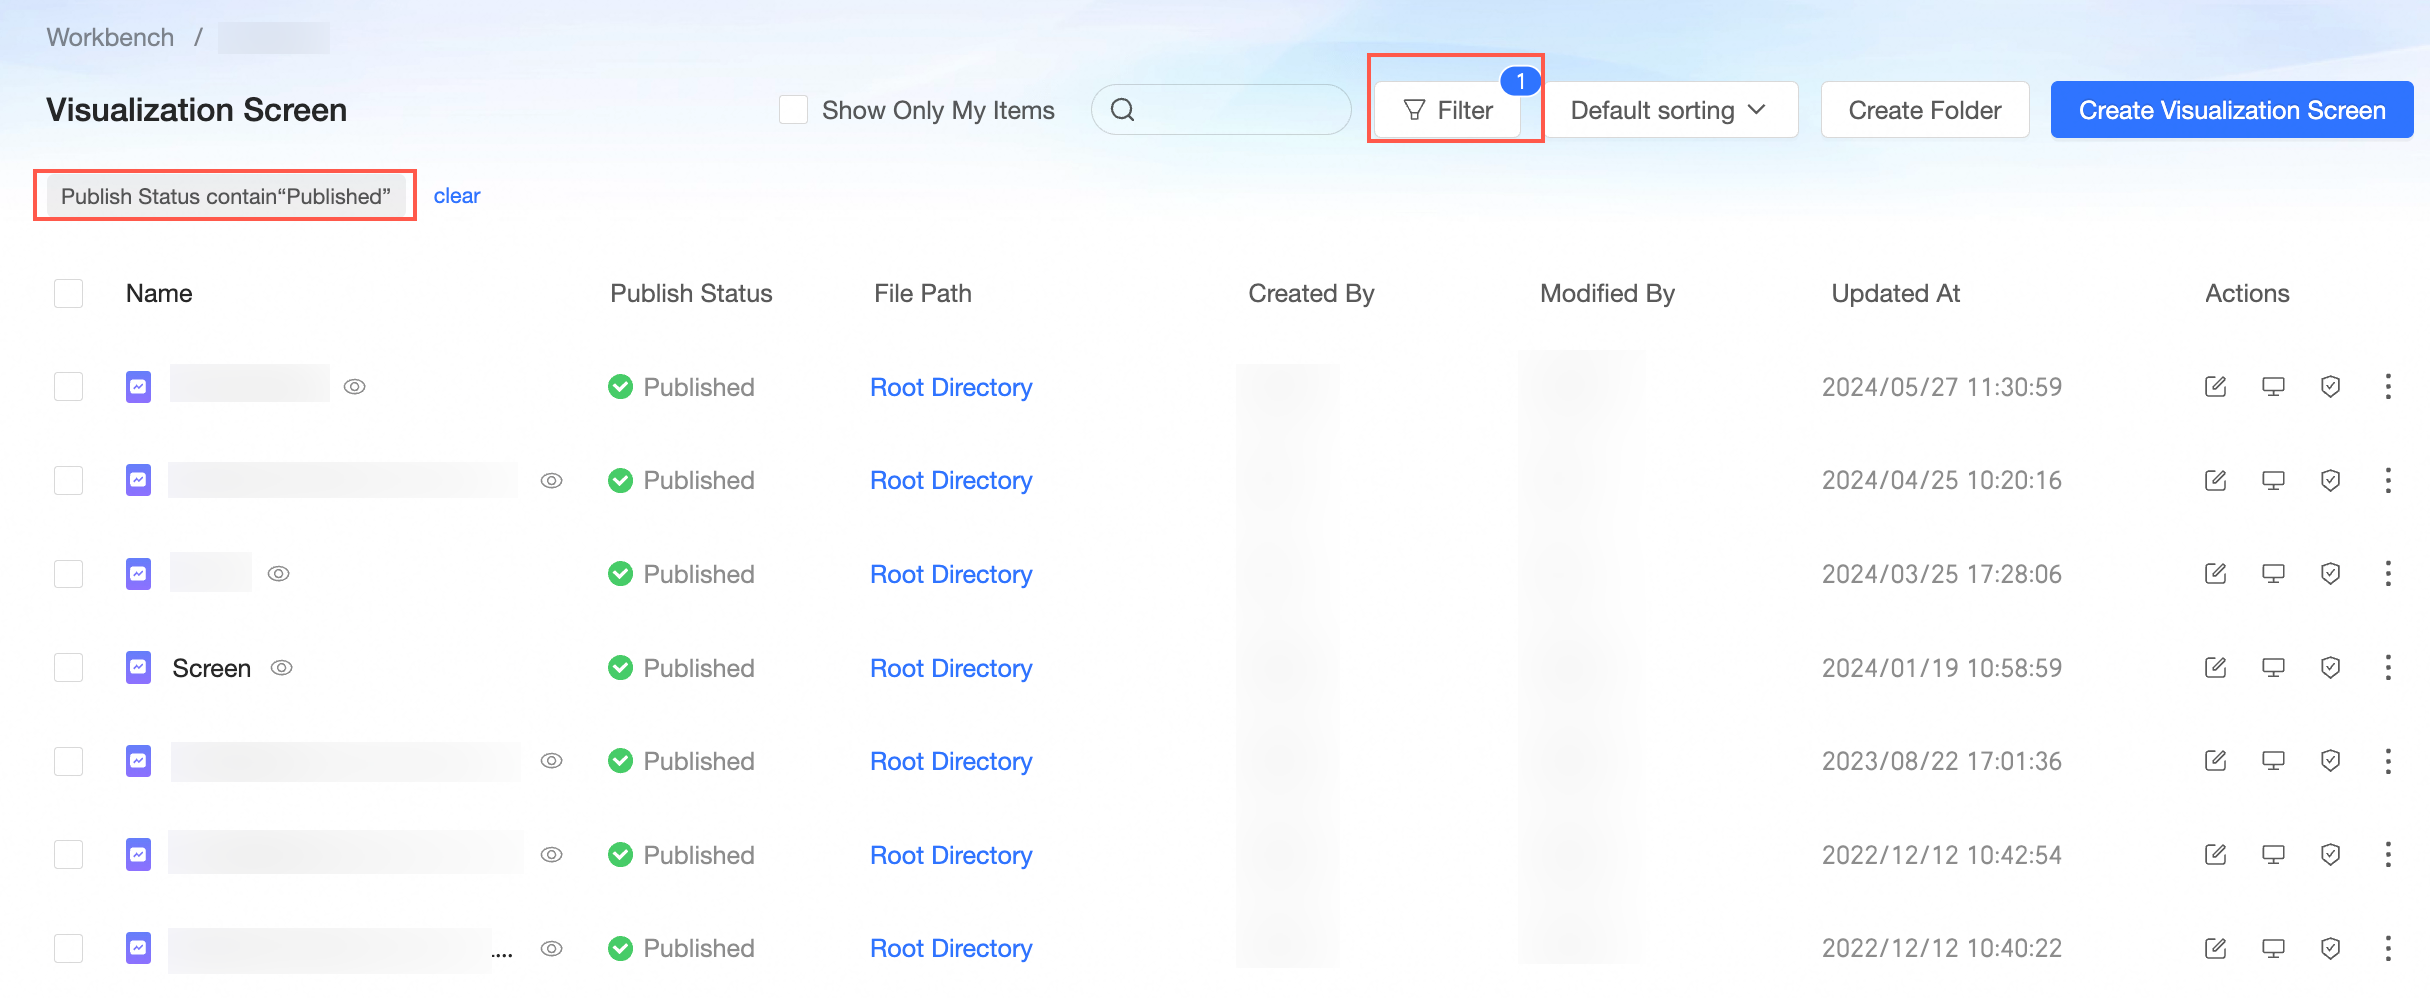Screen dimensions: 2430x998
Task: Open Root Directory for row 2024/05/27 11:30:59
Action: coord(951,387)
